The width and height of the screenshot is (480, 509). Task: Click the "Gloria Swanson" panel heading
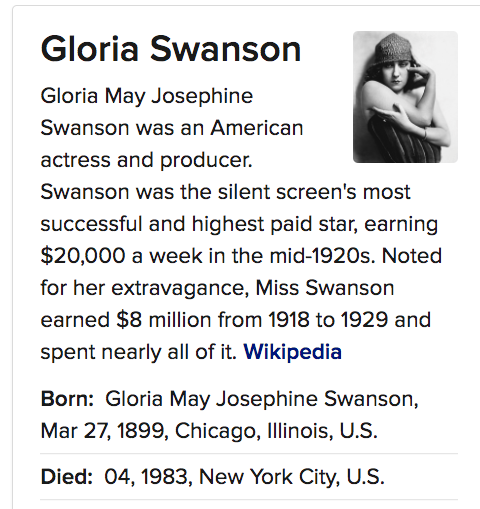pyautogui.click(x=171, y=49)
